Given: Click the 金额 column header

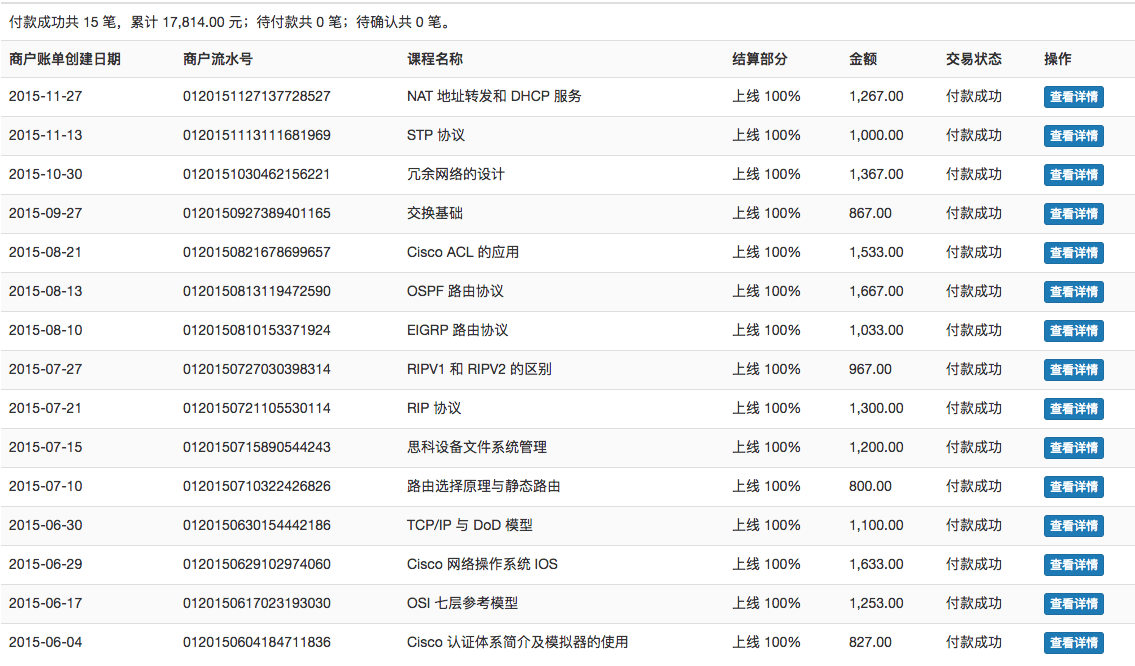Looking at the screenshot, I should [863, 59].
